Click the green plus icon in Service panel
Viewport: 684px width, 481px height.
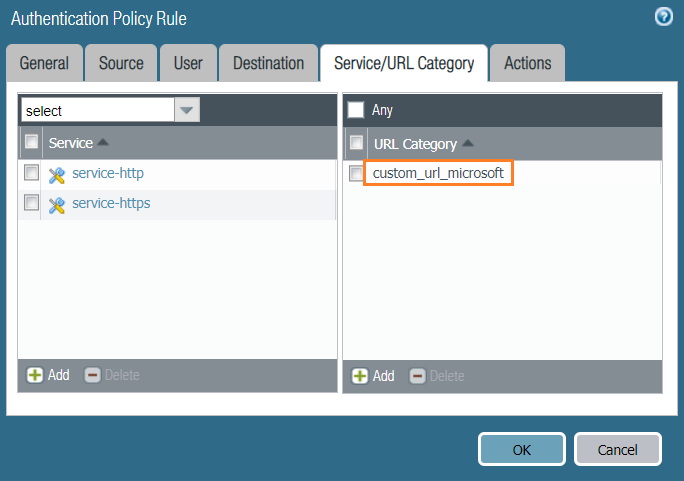(x=35, y=375)
